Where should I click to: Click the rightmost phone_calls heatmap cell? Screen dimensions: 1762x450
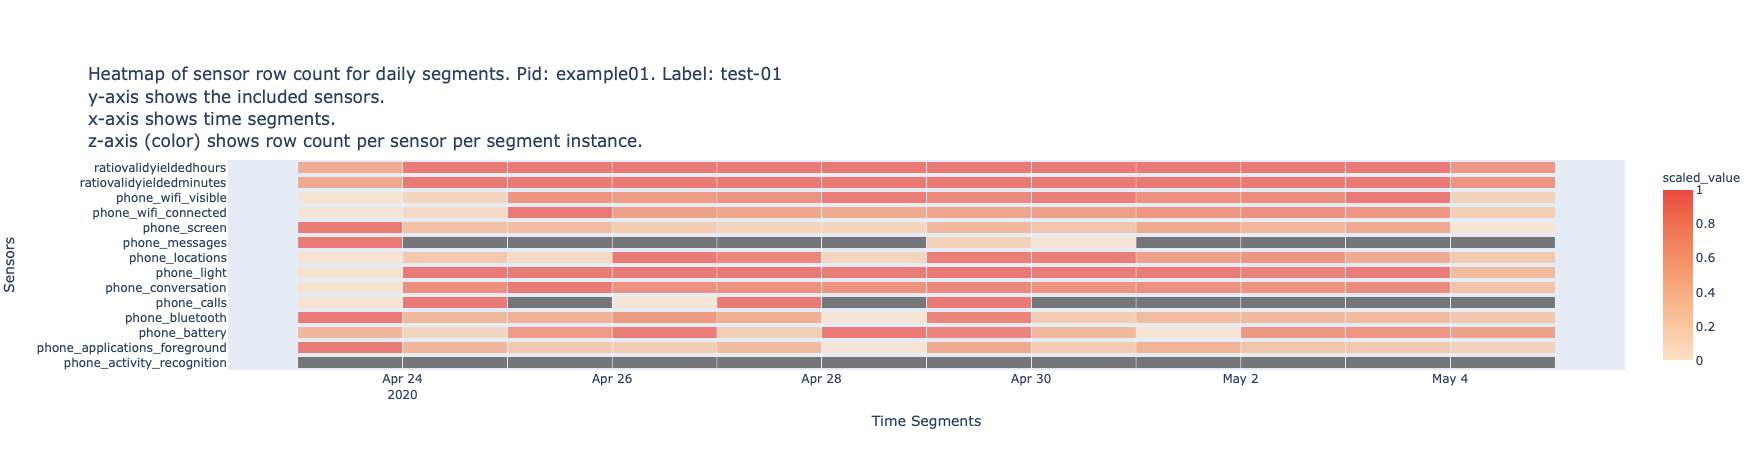click(x=1502, y=303)
